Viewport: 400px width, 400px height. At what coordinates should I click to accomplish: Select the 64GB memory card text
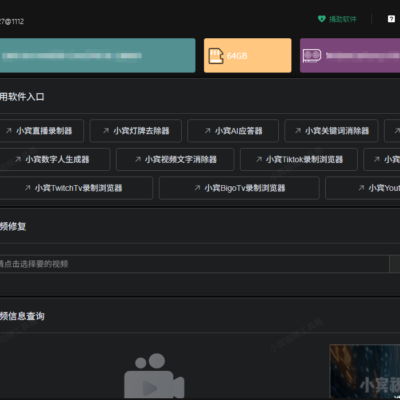point(237,56)
